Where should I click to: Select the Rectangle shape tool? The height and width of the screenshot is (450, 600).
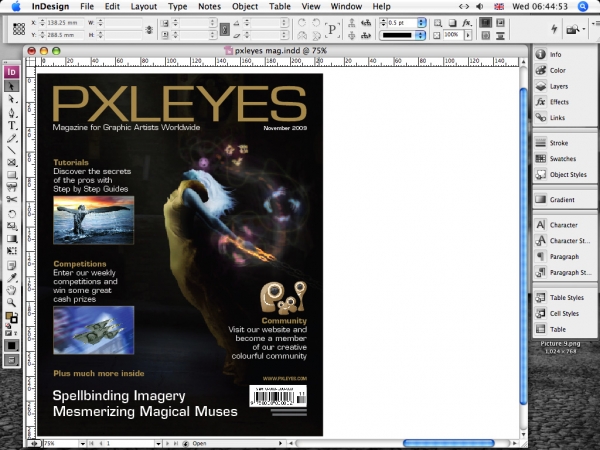point(11,175)
